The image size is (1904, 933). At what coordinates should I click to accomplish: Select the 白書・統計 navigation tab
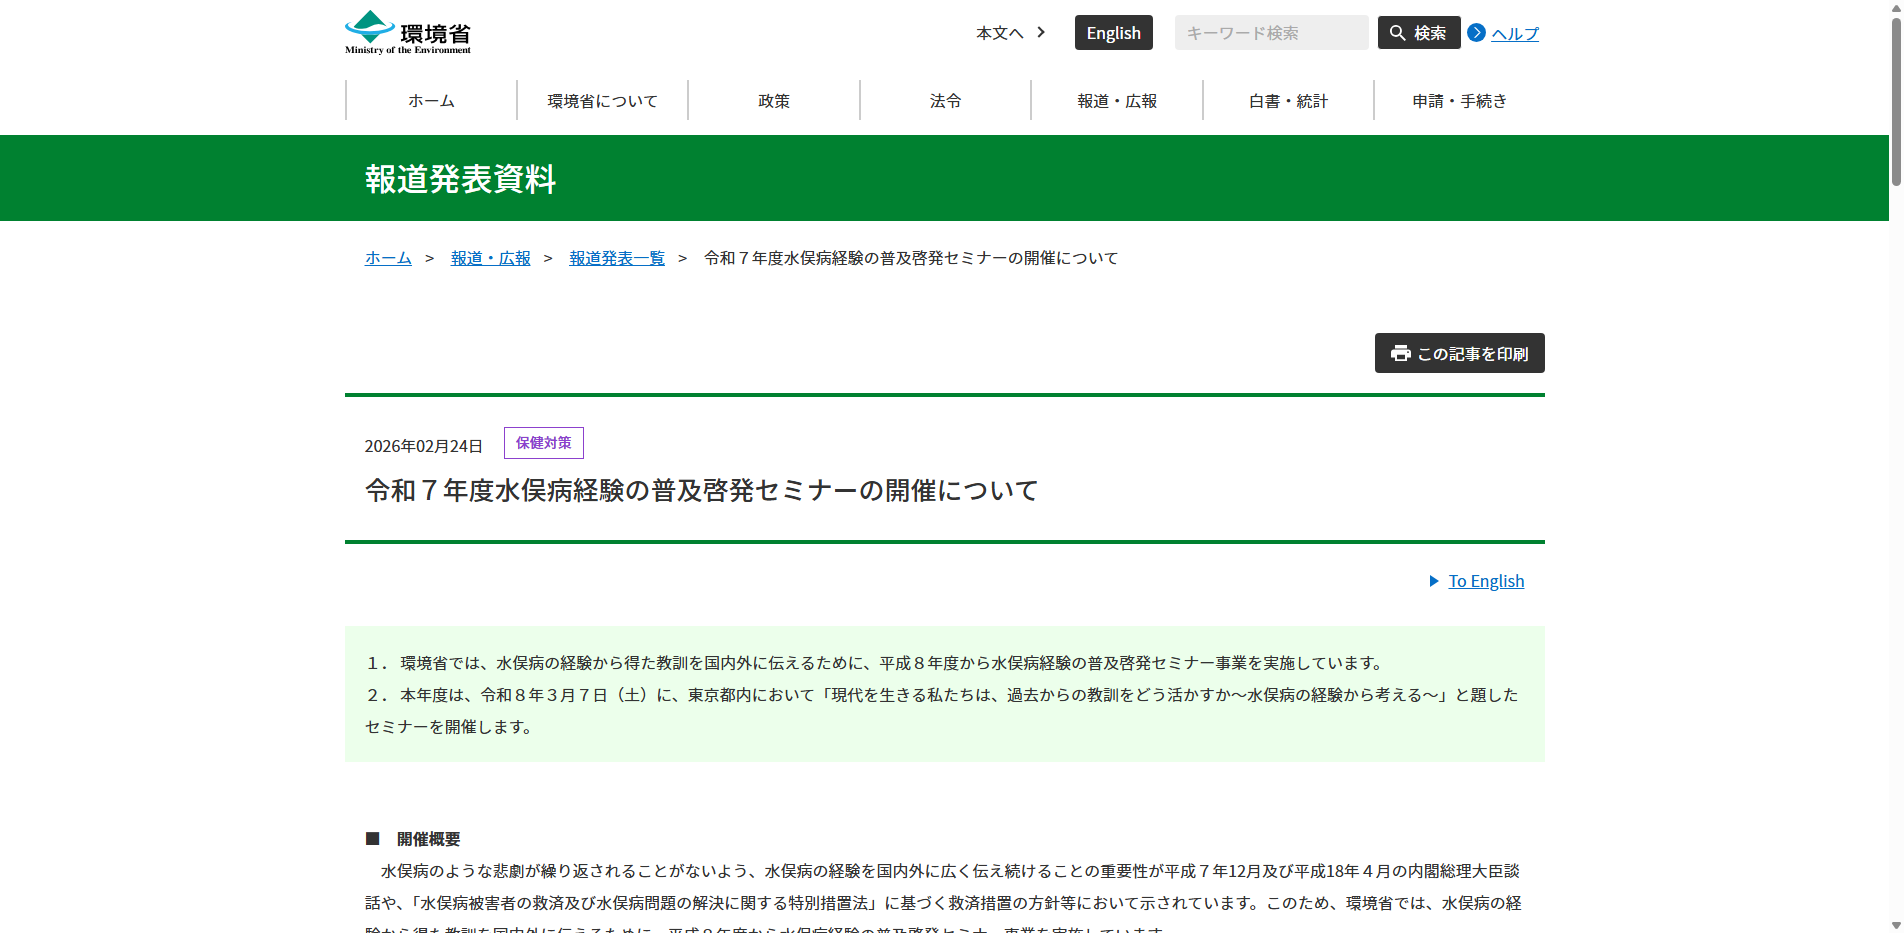(1288, 100)
